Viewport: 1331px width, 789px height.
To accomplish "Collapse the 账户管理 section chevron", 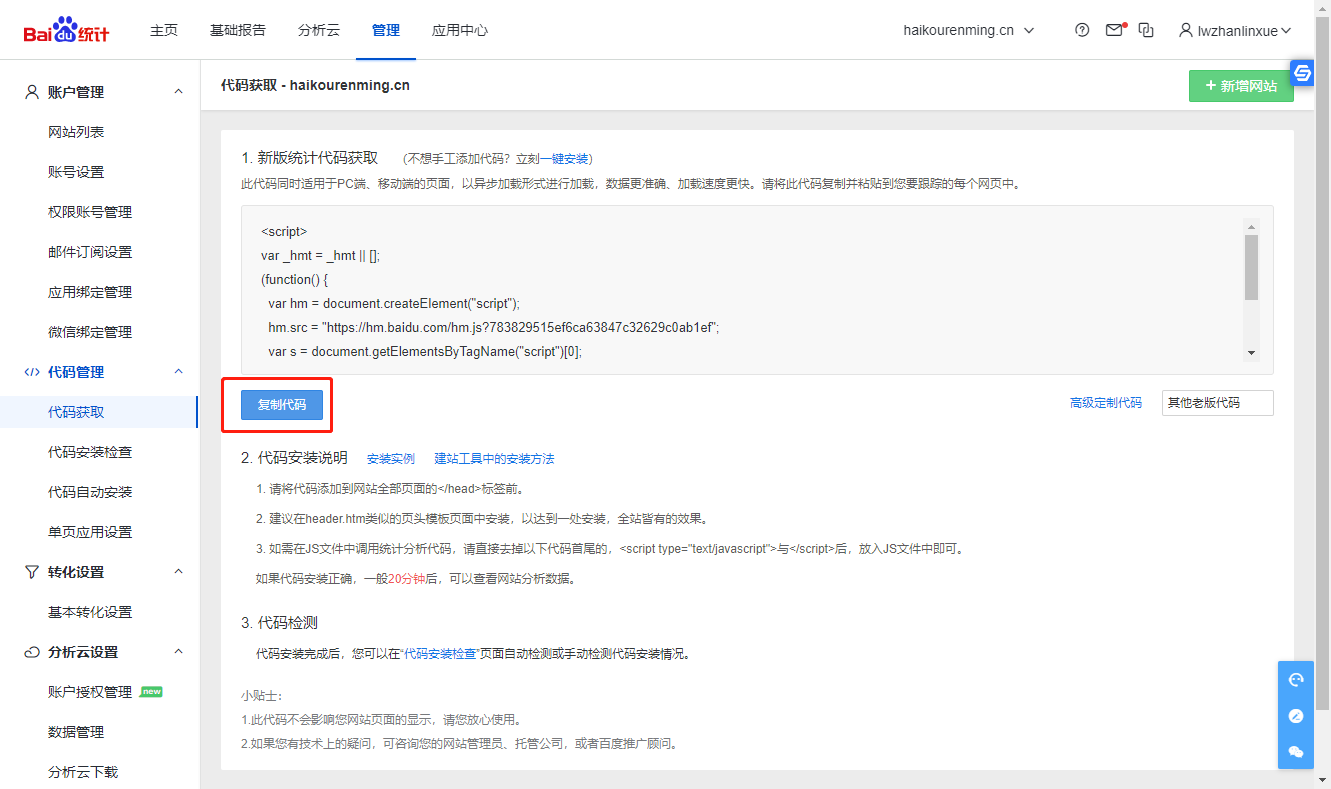I will tap(179, 92).
